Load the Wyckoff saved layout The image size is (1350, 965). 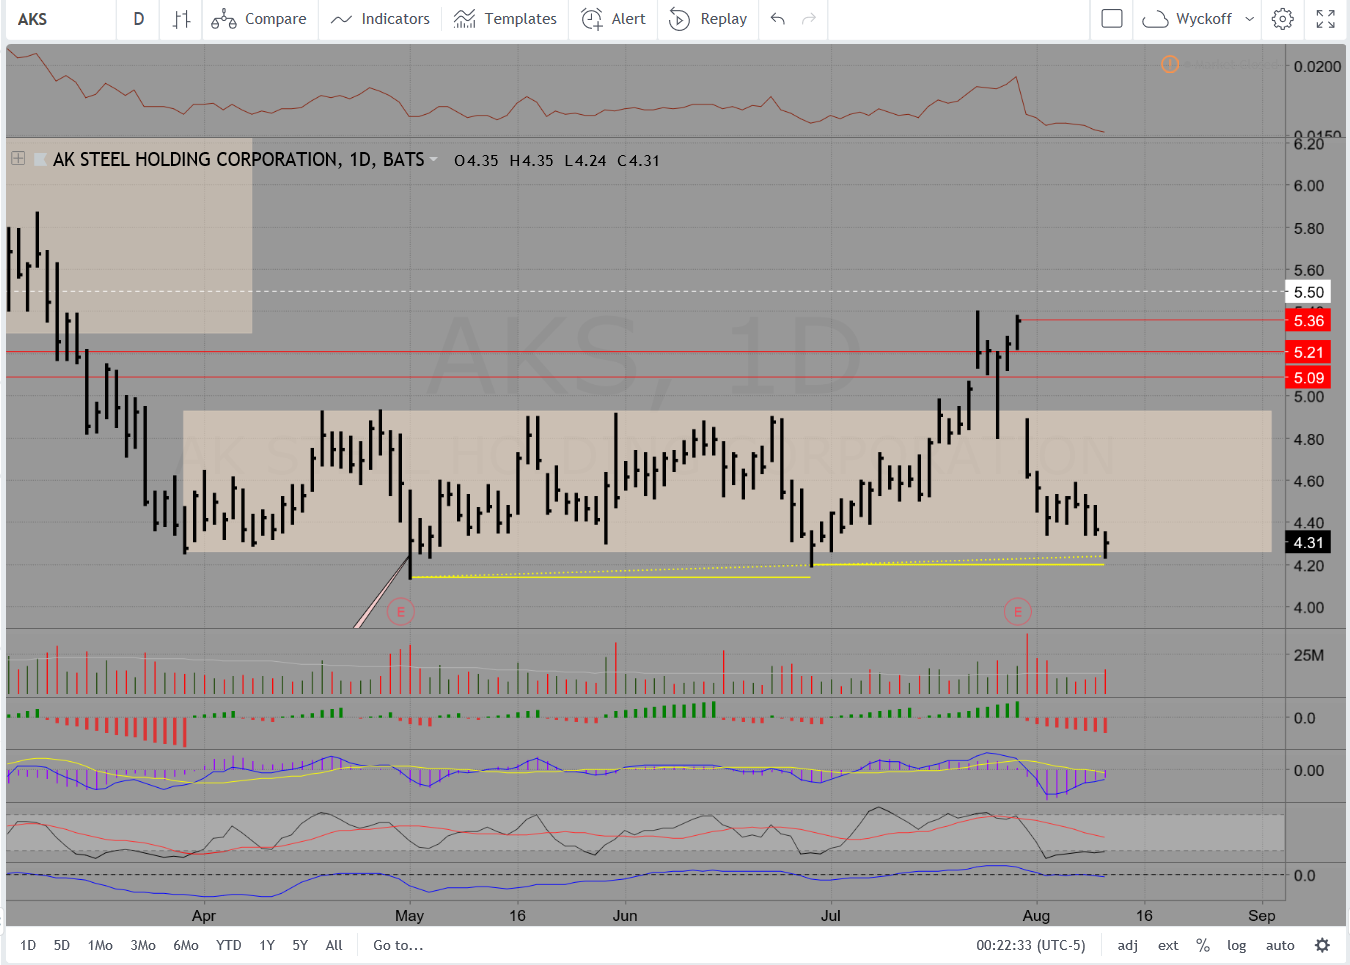(x=1187, y=19)
